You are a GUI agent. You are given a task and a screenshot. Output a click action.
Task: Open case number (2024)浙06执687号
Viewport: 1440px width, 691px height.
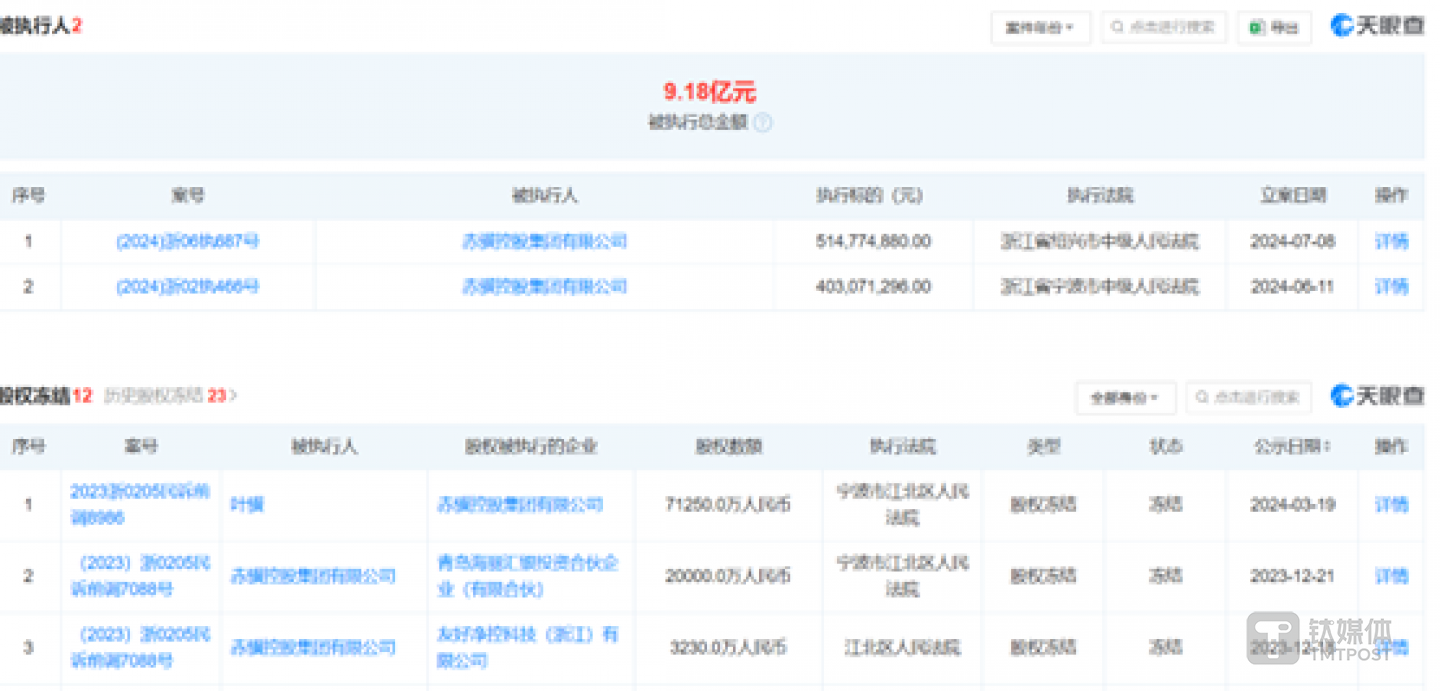click(x=188, y=241)
